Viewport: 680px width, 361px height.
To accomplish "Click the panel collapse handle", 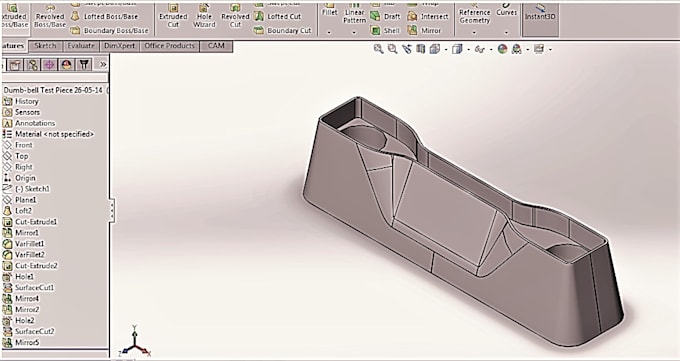I will 112,210.
